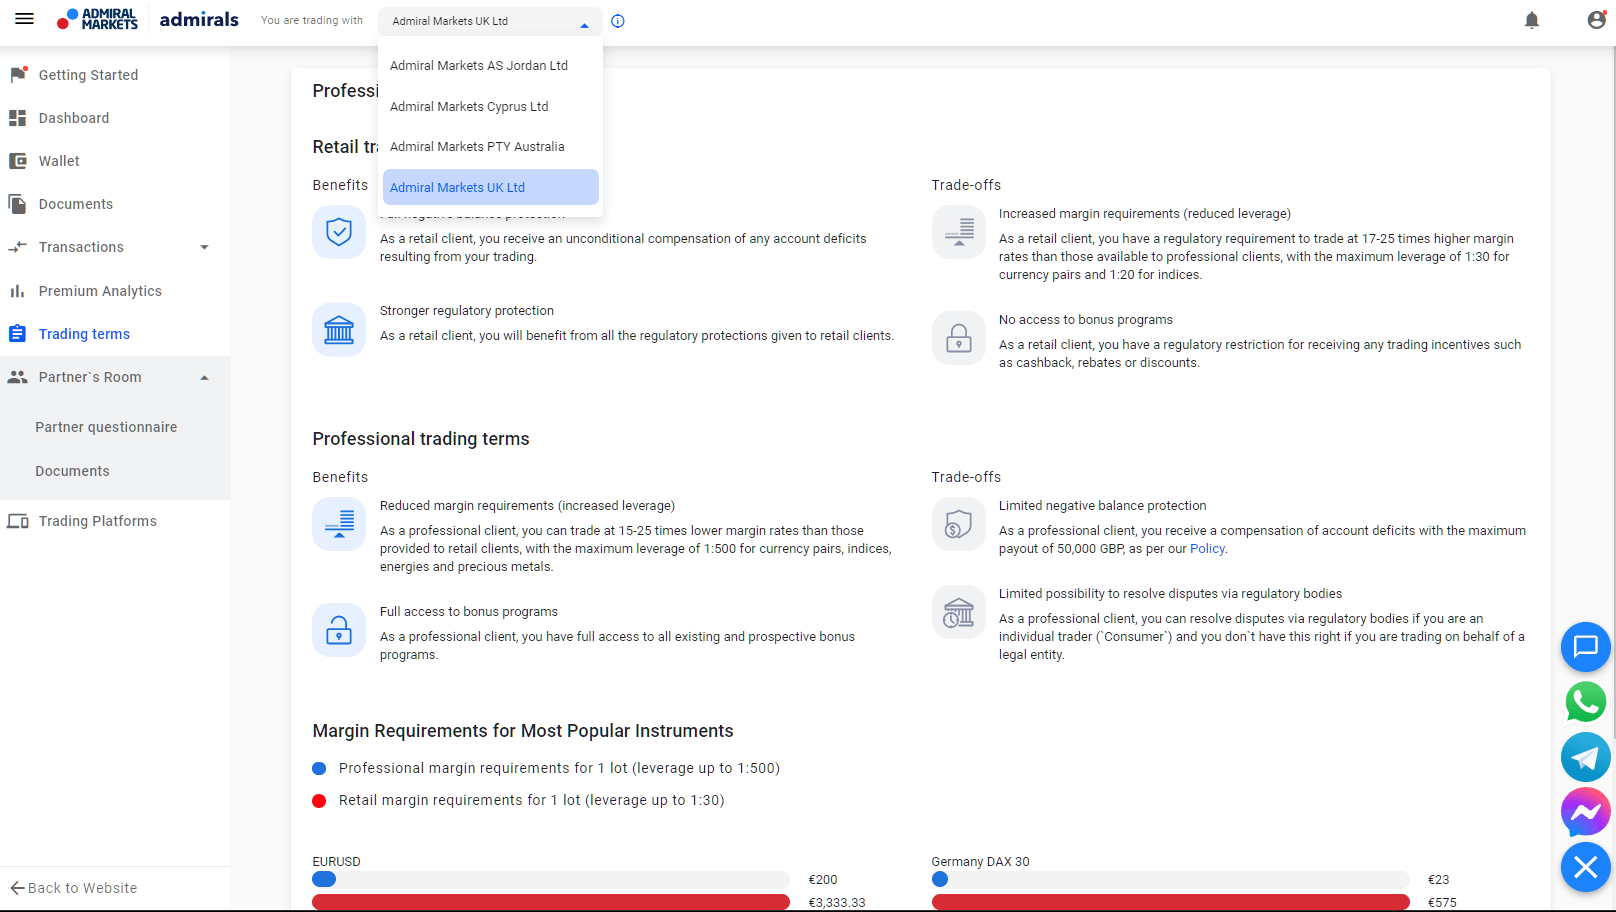The image size is (1616, 912).
Task: Go Back to Website
Action: [74, 888]
